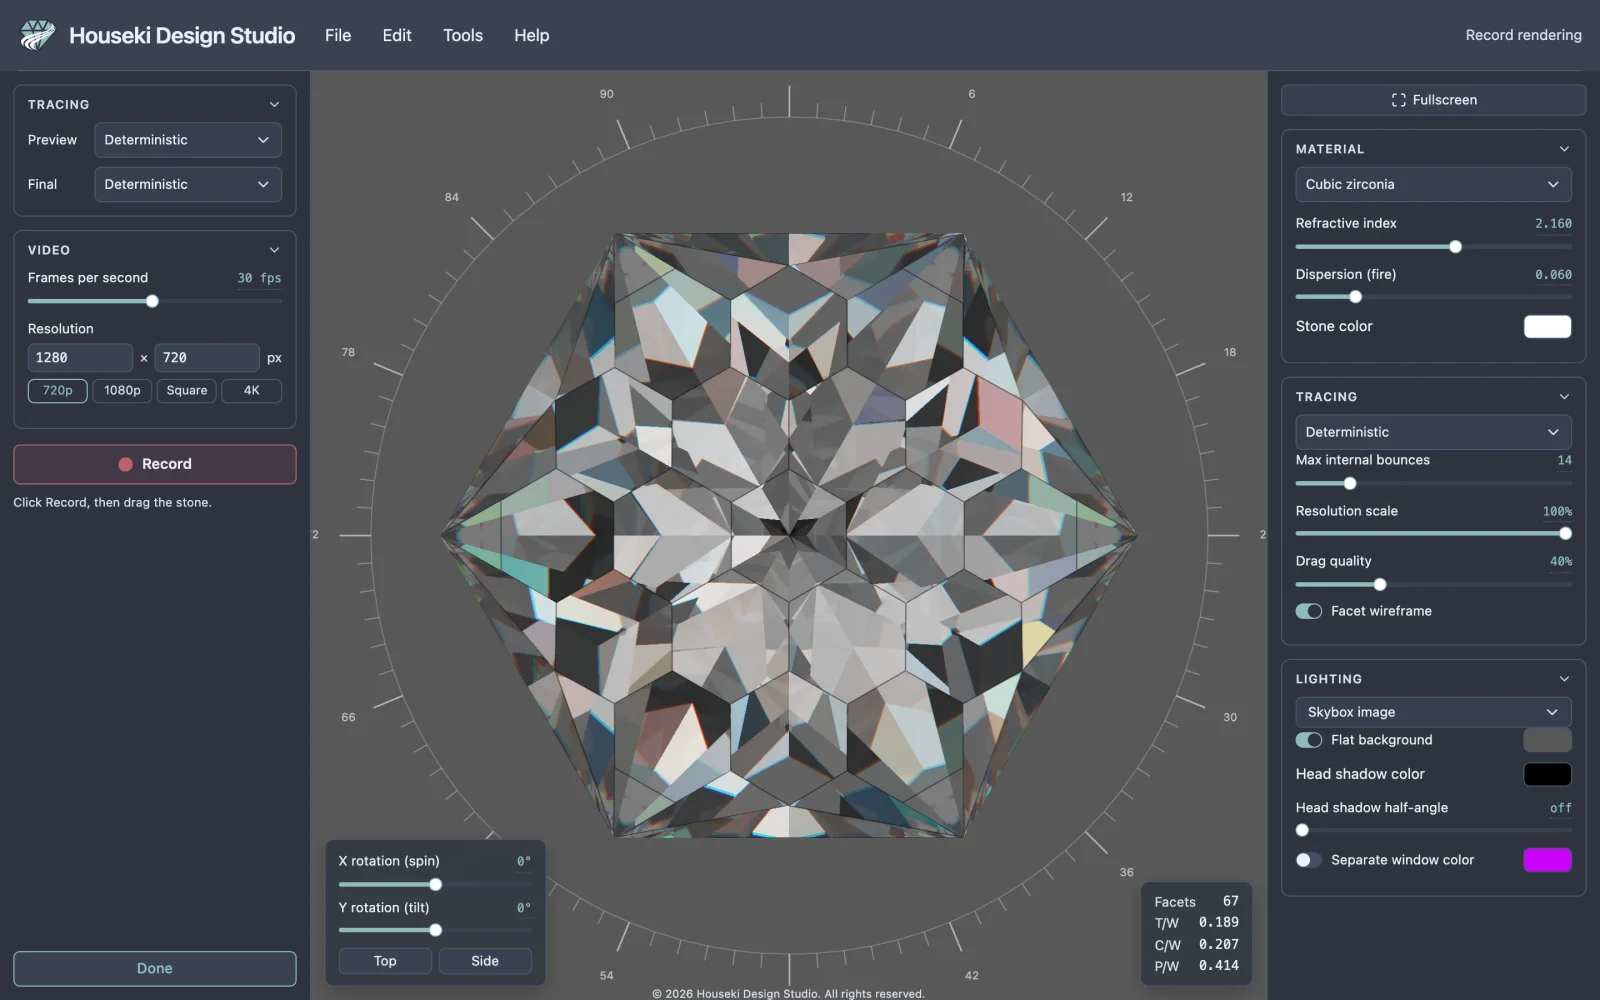Open the Final tracing dropdown
The image size is (1600, 1000).
click(x=188, y=184)
